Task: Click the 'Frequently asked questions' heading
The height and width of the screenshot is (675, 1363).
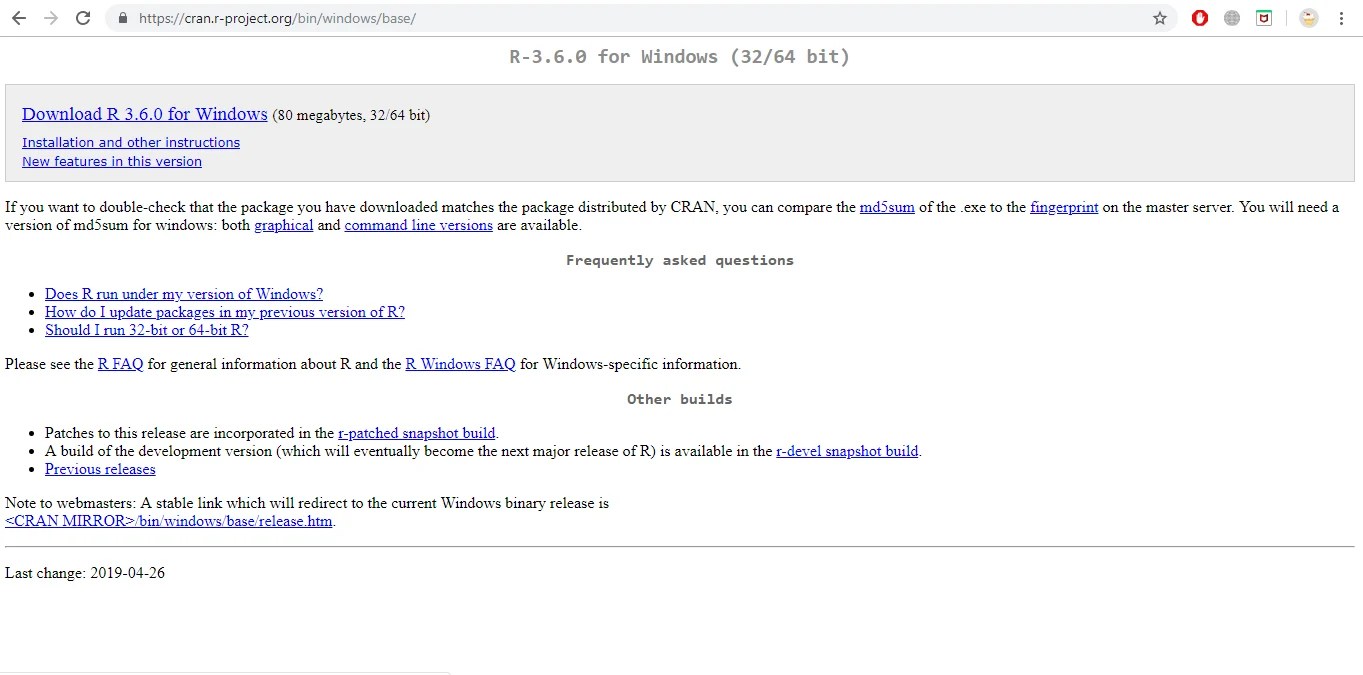Action: [680, 260]
